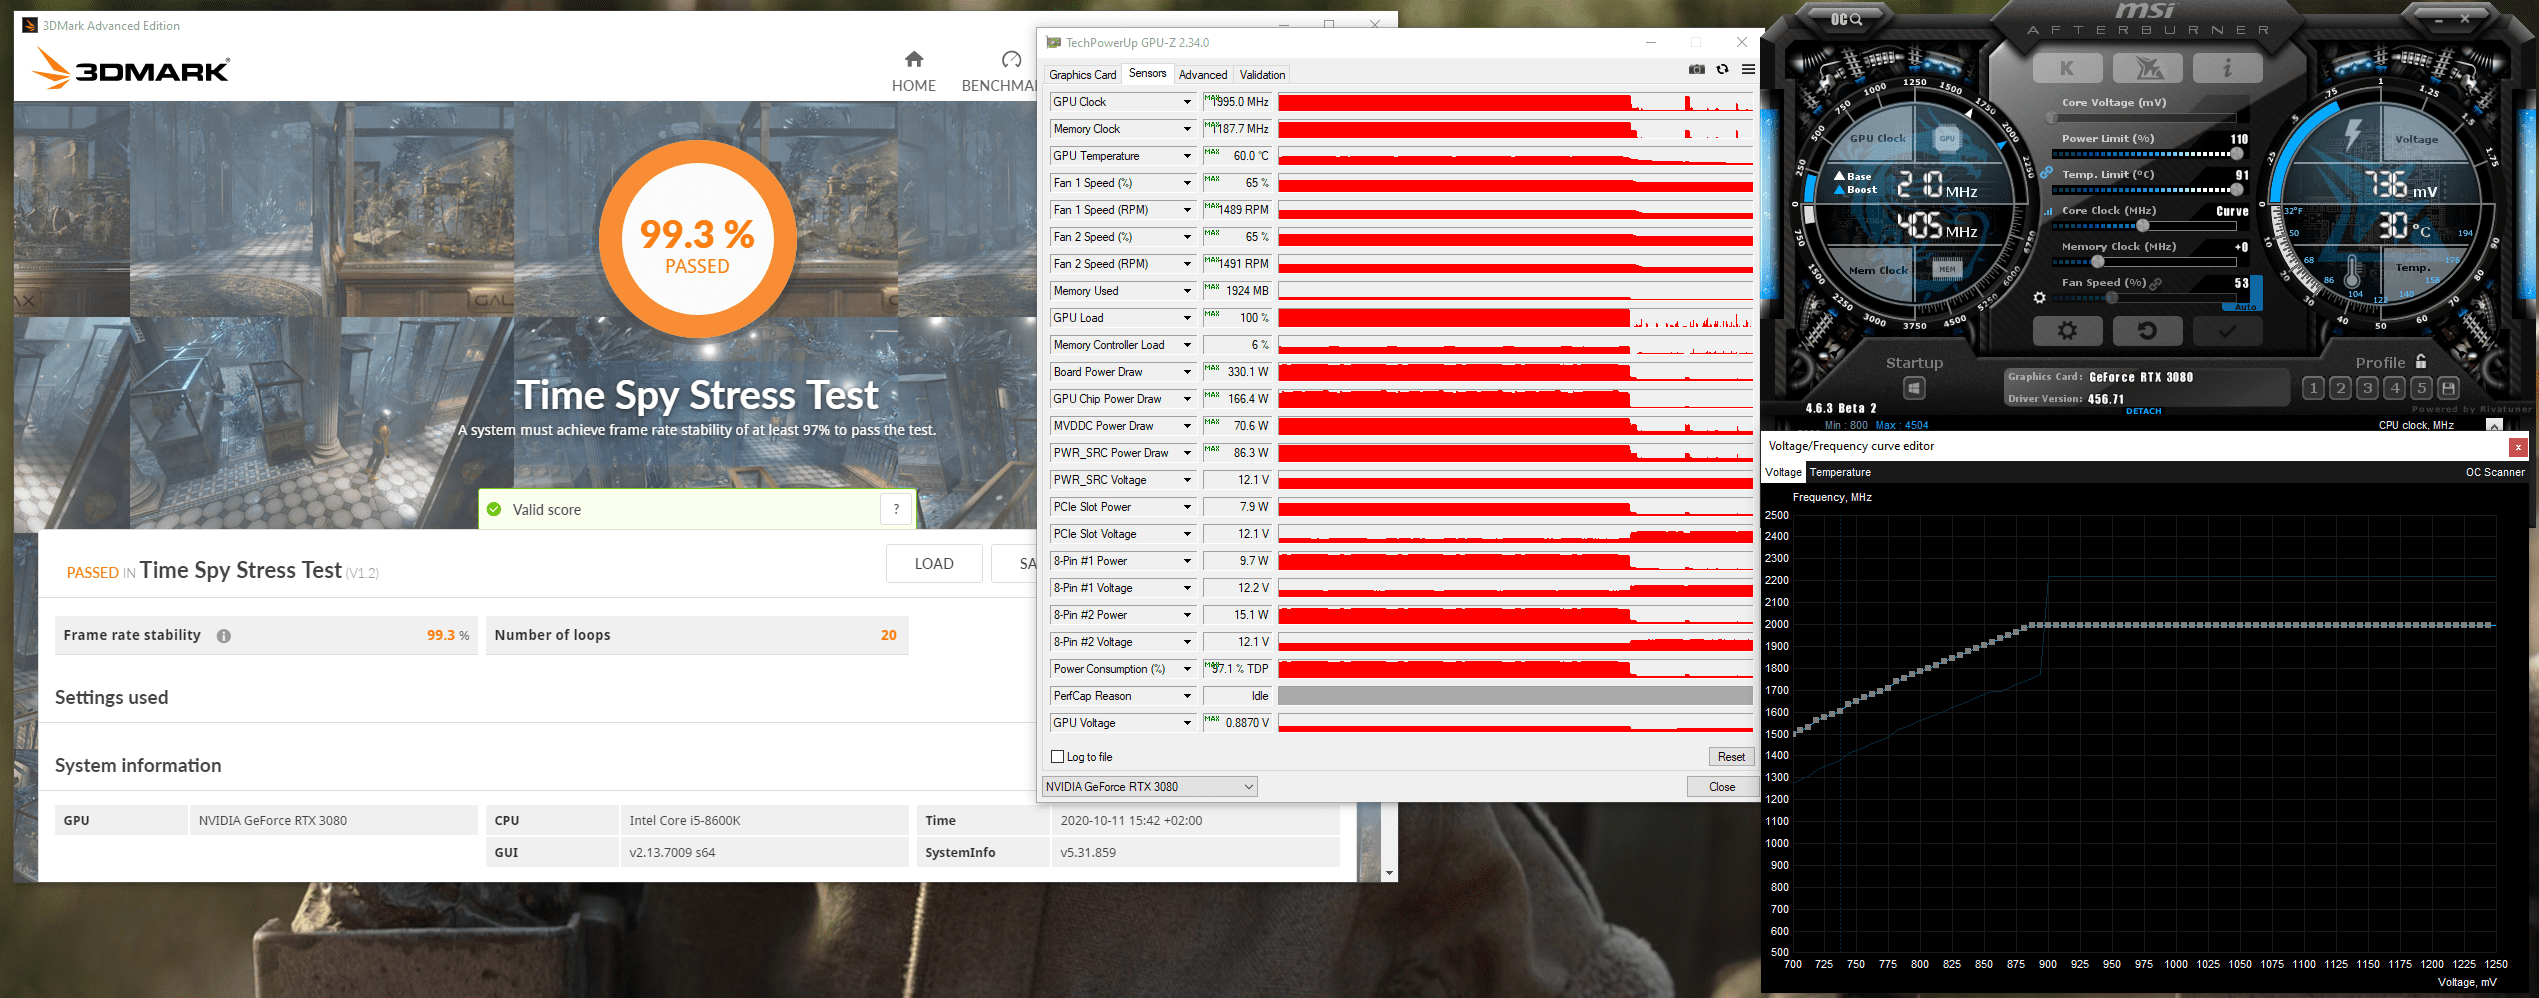This screenshot has height=998, width=2539.
Task: Click the Valid score question mark button
Action: coord(896,509)
